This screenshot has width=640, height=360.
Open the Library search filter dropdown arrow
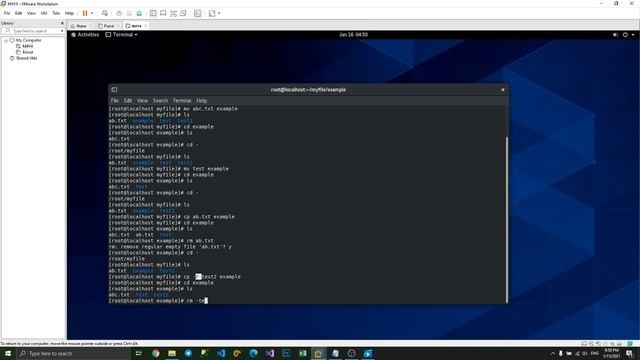[x=62, y=31]
